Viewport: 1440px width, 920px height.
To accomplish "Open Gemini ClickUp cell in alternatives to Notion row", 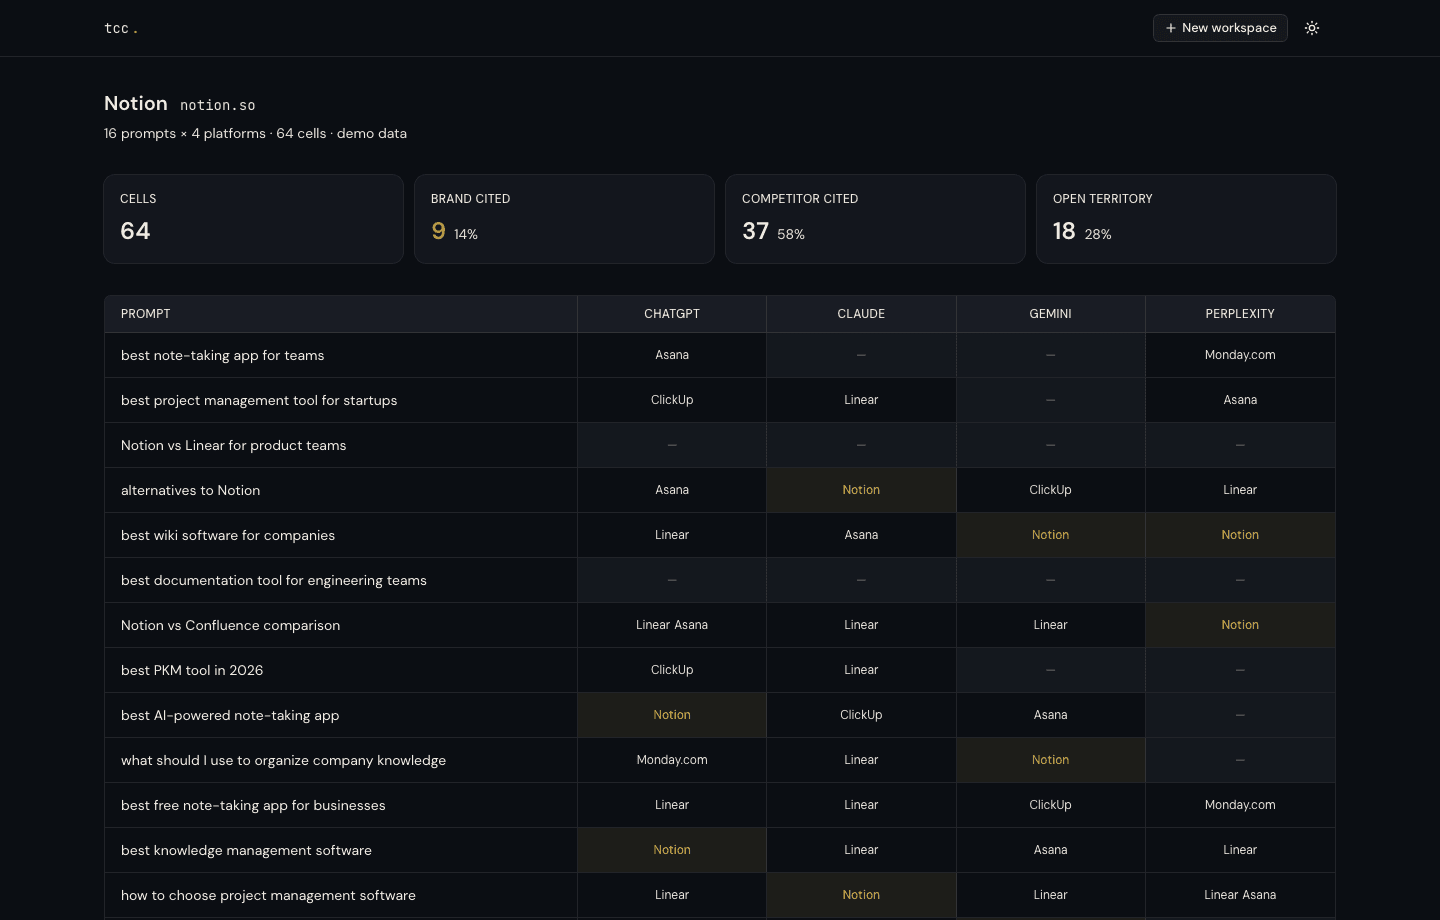I will click(x=1050, y=490).
